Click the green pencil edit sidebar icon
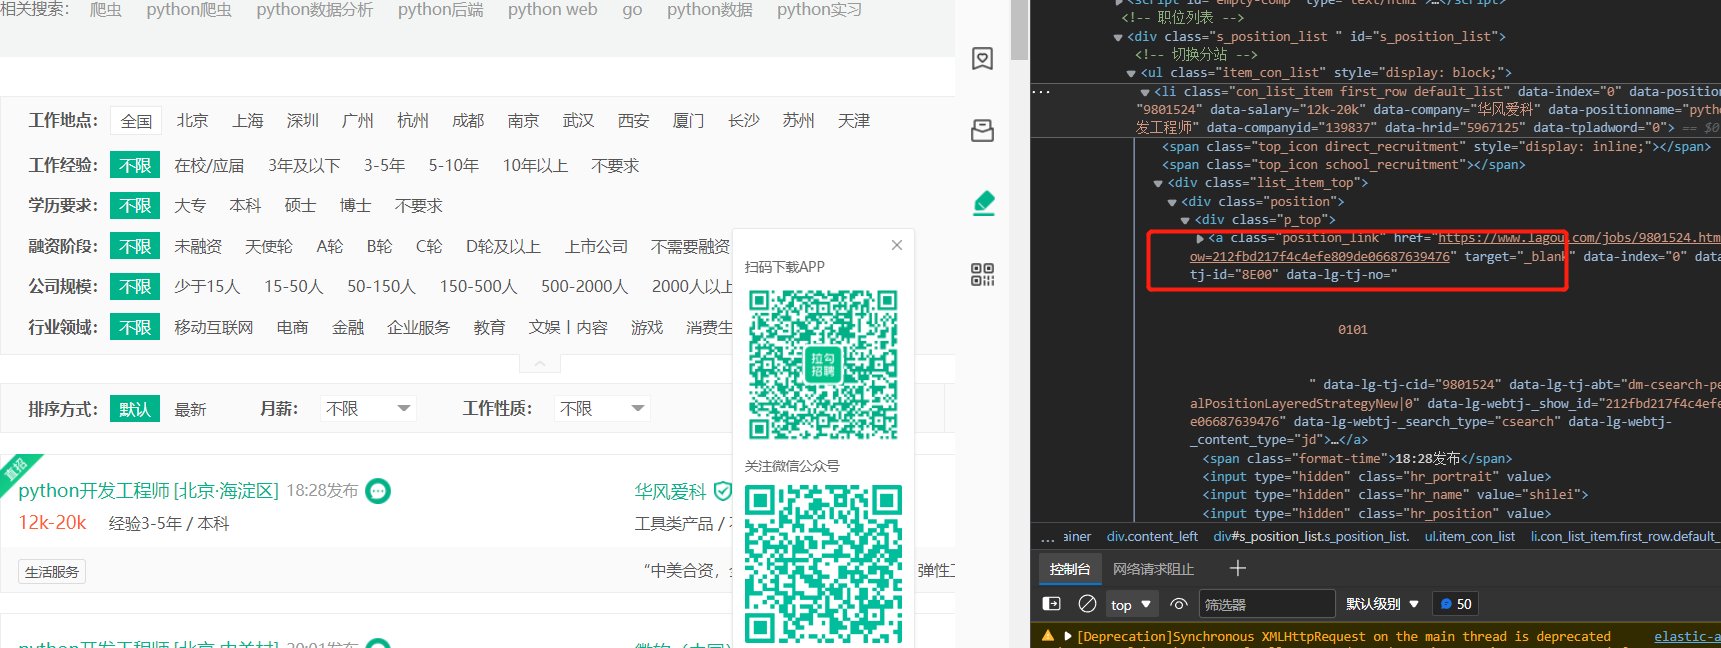 pos(984,203)
